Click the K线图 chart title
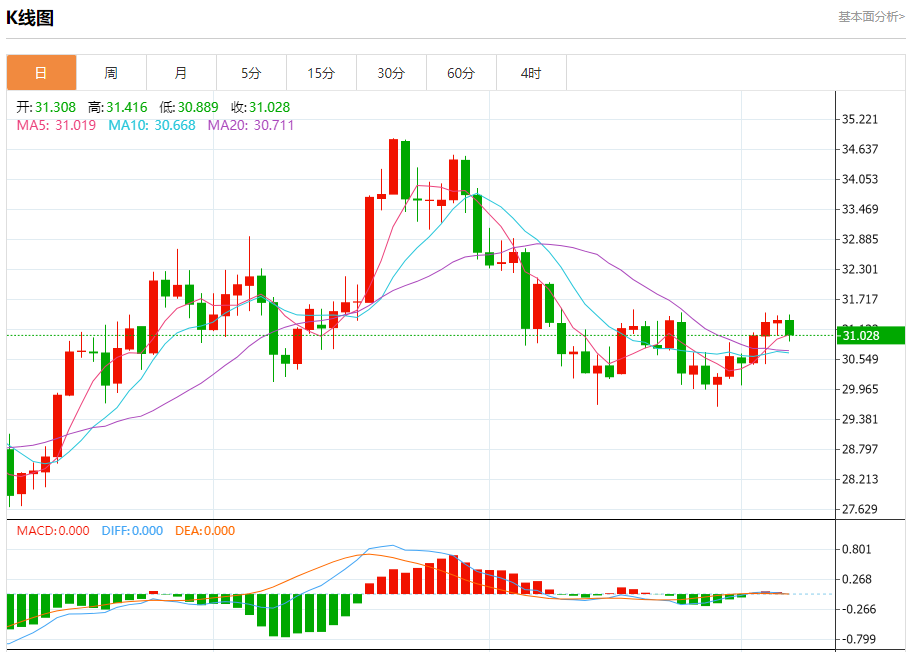The height and width of the screenshot is (652, 913). pos(30,18)
